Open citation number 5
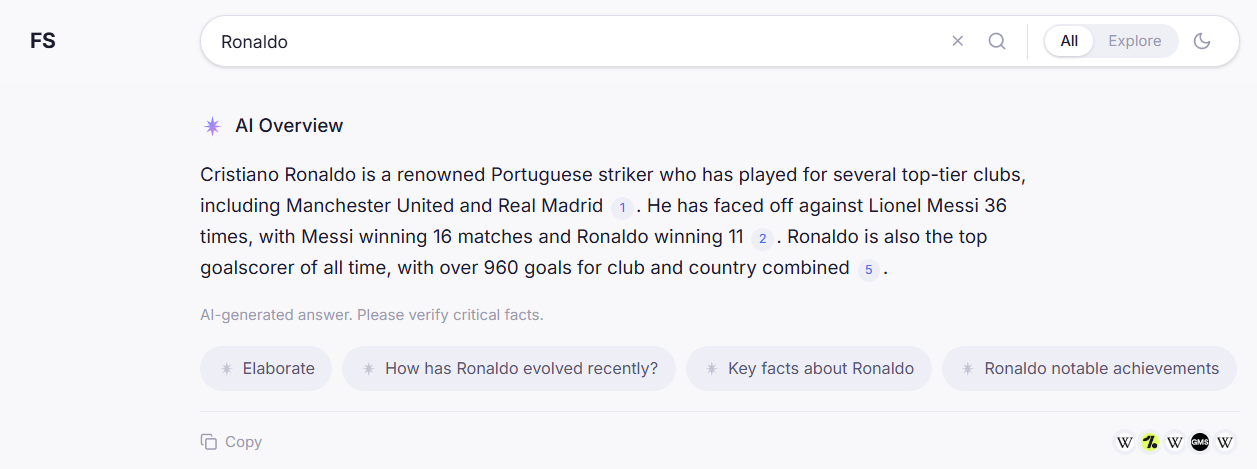This screenshot has height=469, width=1257. [869, 269]
